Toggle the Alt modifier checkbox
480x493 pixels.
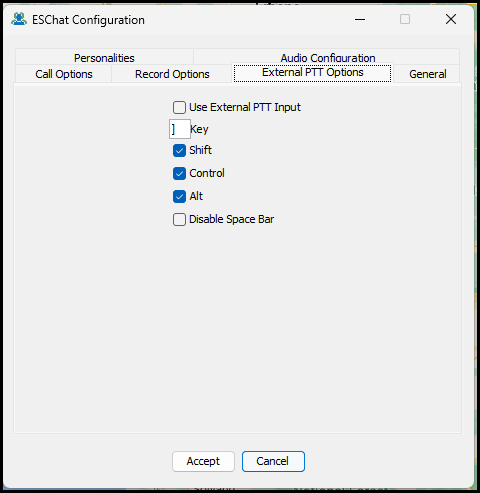point(179,196)
